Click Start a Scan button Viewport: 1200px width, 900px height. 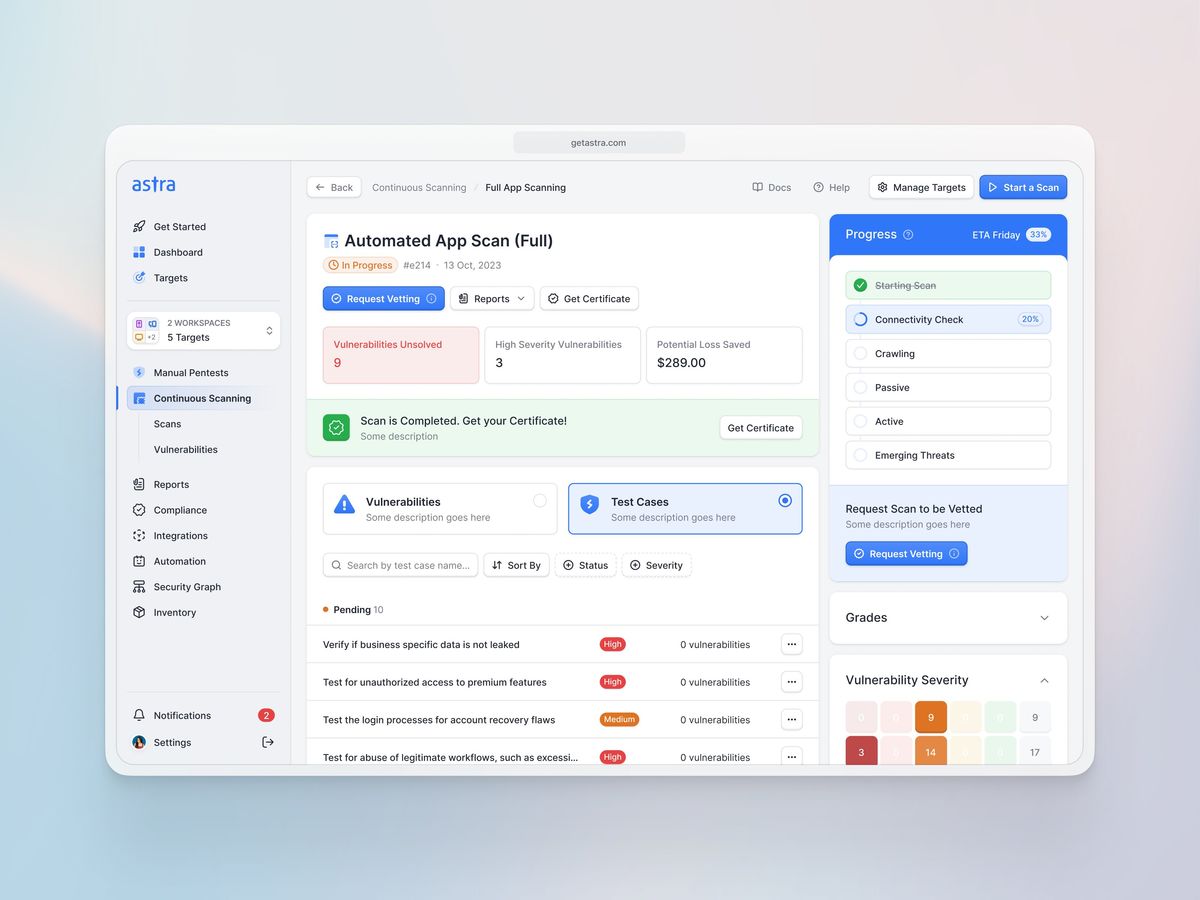pyautogui.click(x=1023, y=187)
